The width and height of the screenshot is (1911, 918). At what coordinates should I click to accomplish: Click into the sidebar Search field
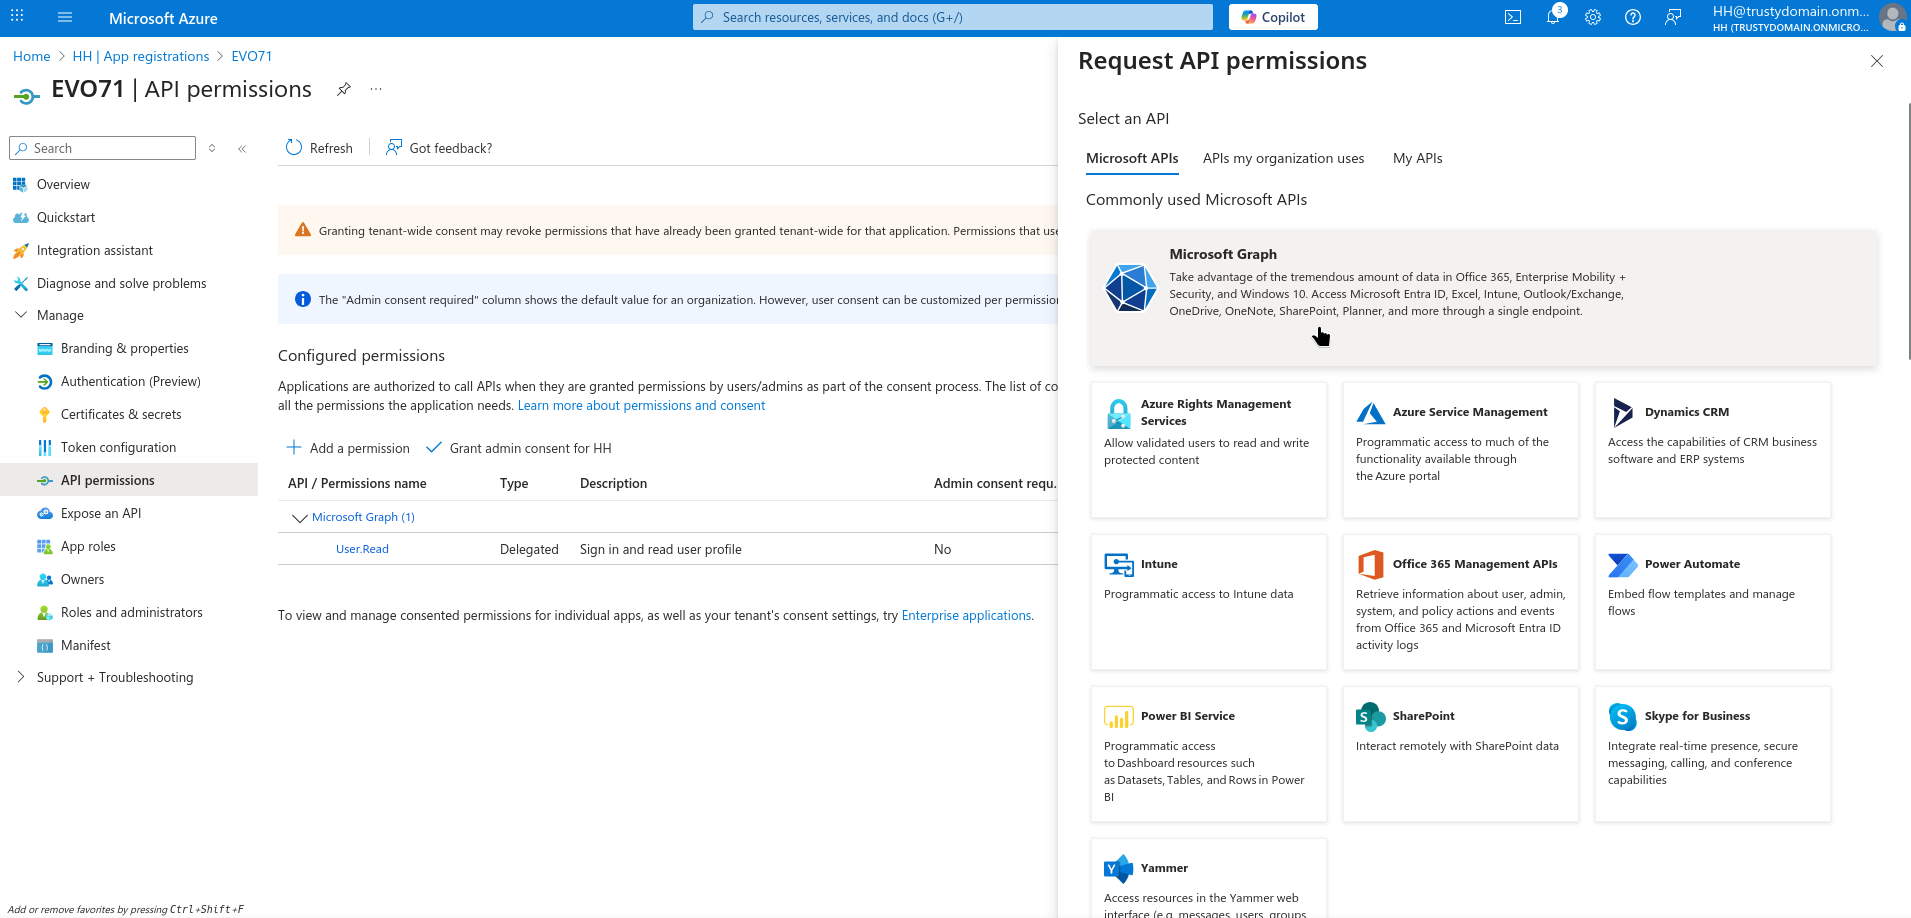tap(101, 147)
